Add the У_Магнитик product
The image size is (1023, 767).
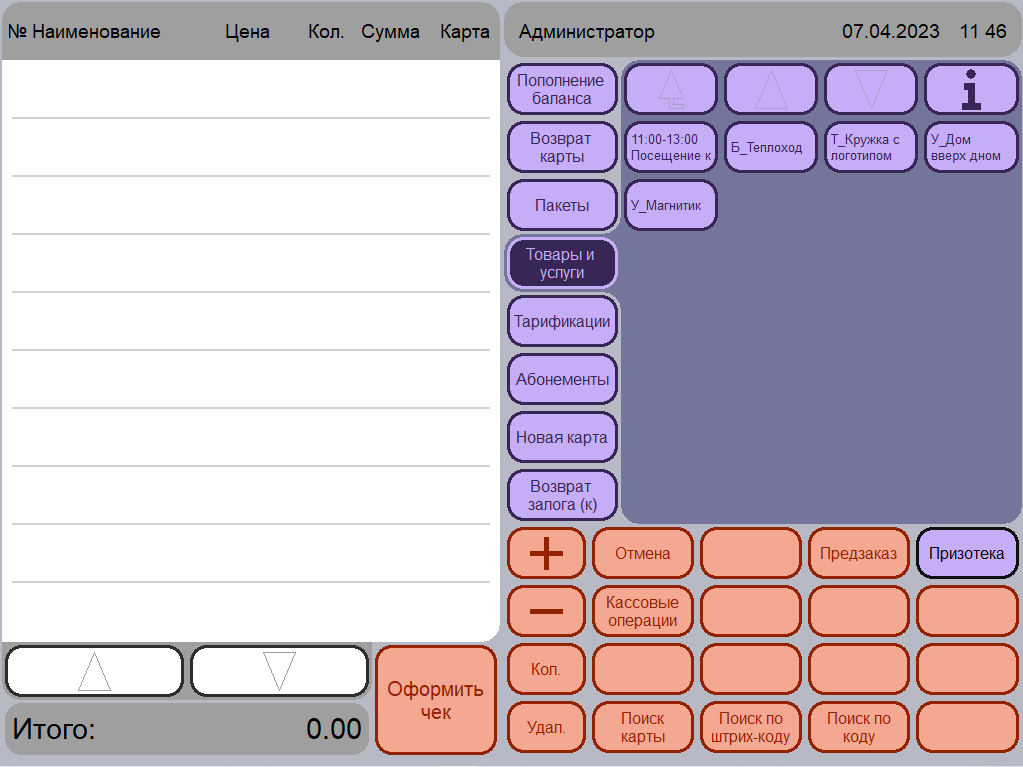671,205
